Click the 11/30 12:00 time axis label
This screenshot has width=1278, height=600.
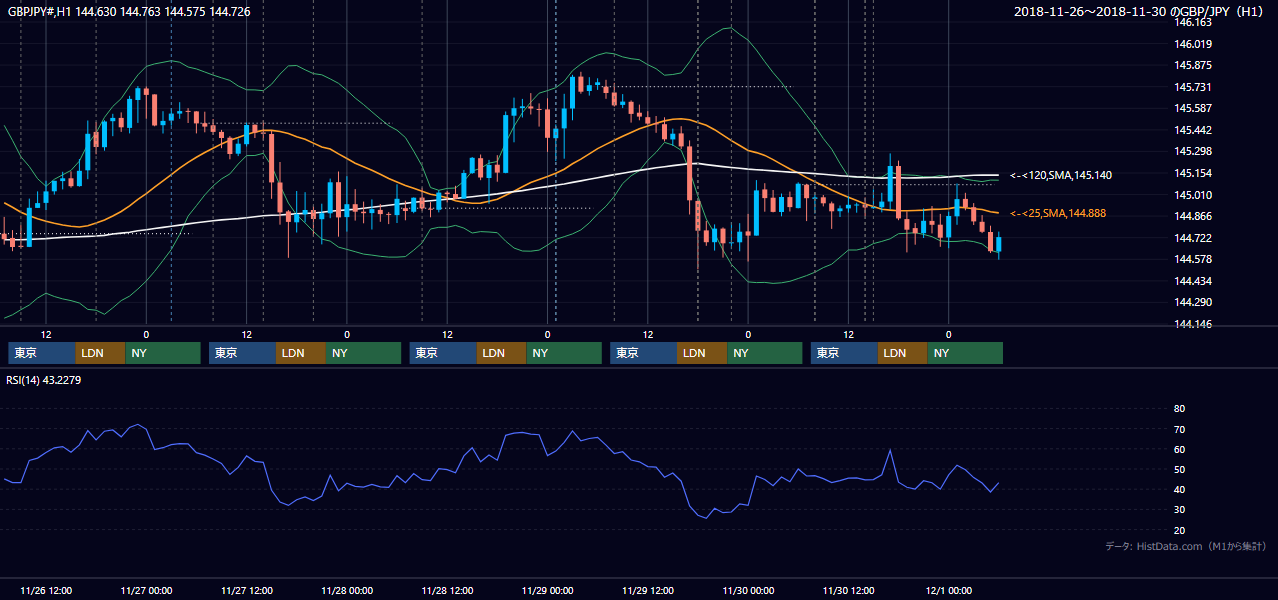(848, 590)
